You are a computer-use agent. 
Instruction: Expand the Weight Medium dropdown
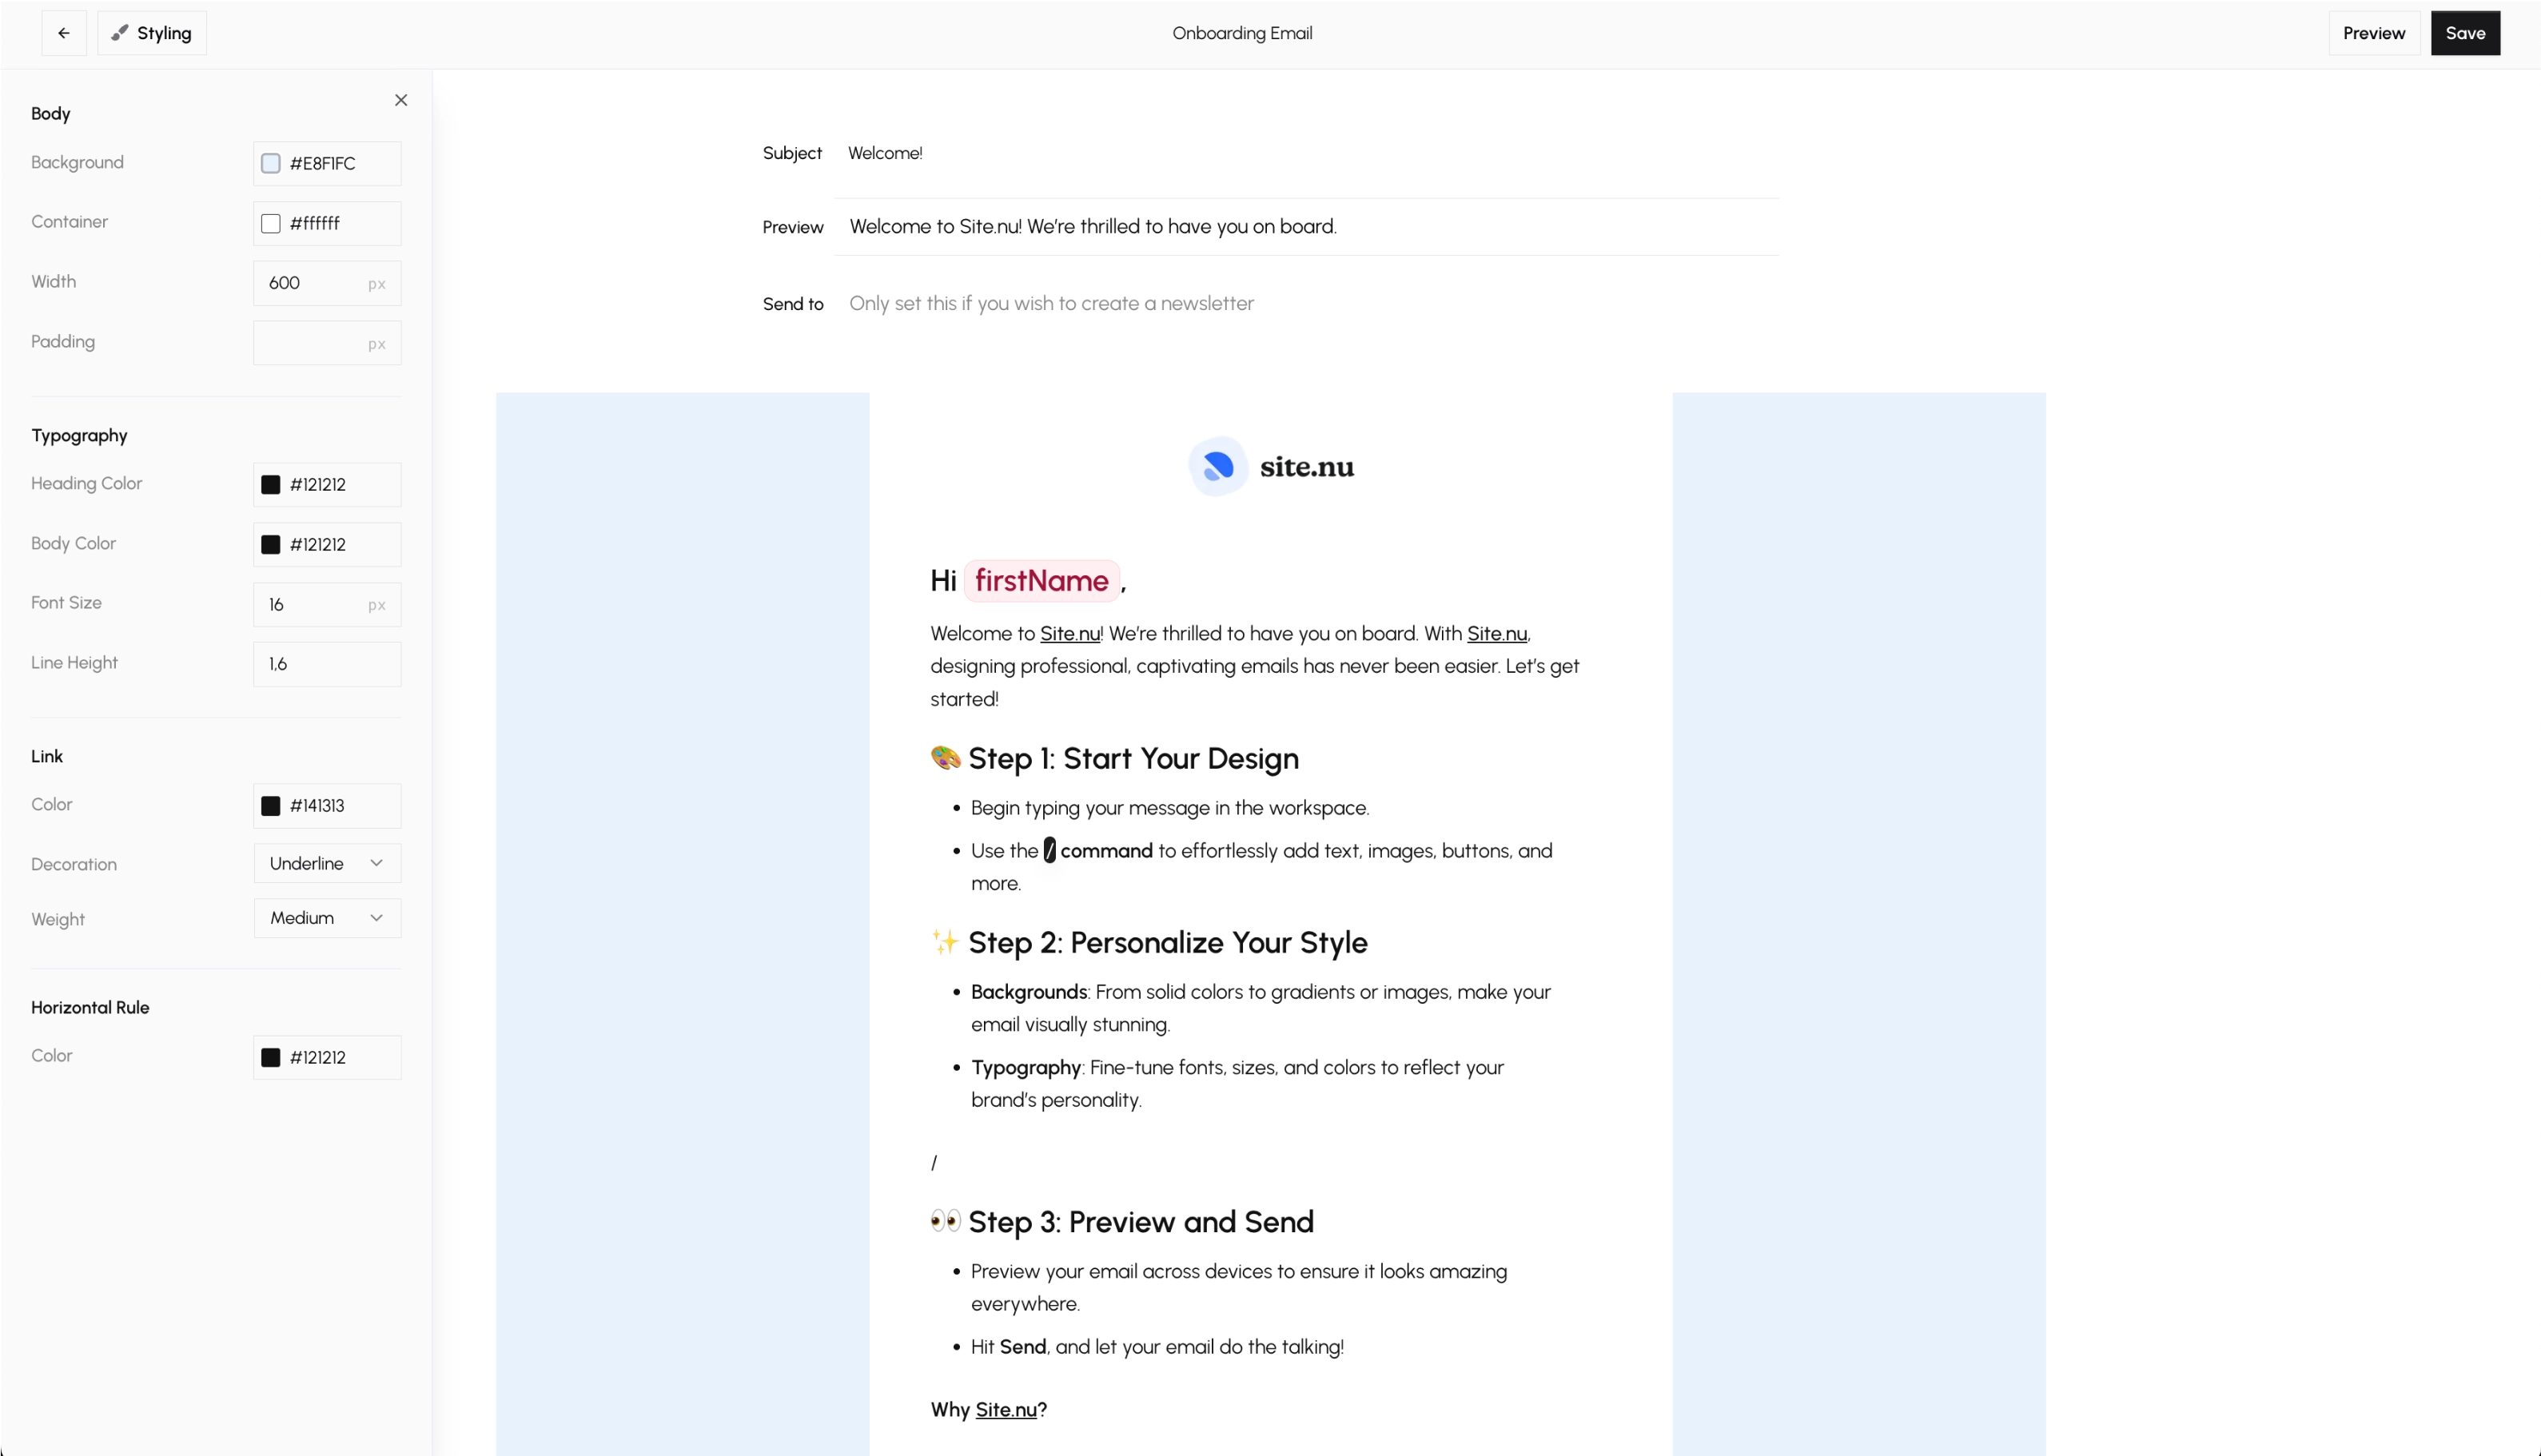327,918
